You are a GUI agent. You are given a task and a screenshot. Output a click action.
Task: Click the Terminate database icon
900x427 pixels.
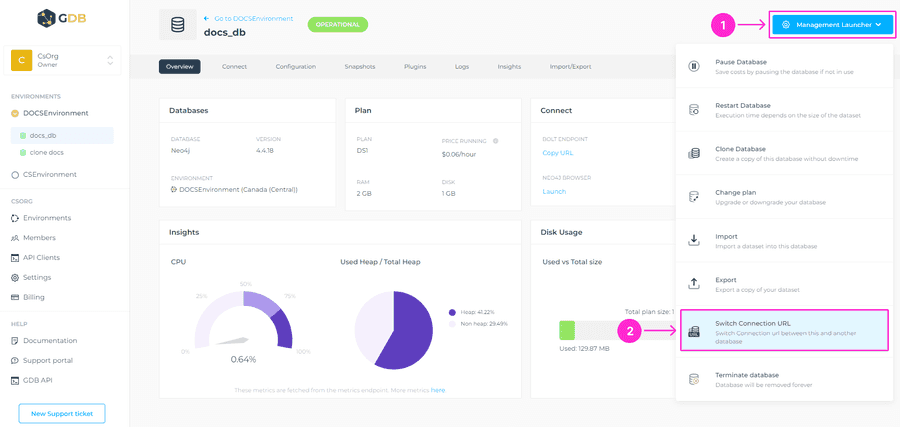tap(694, 379)
